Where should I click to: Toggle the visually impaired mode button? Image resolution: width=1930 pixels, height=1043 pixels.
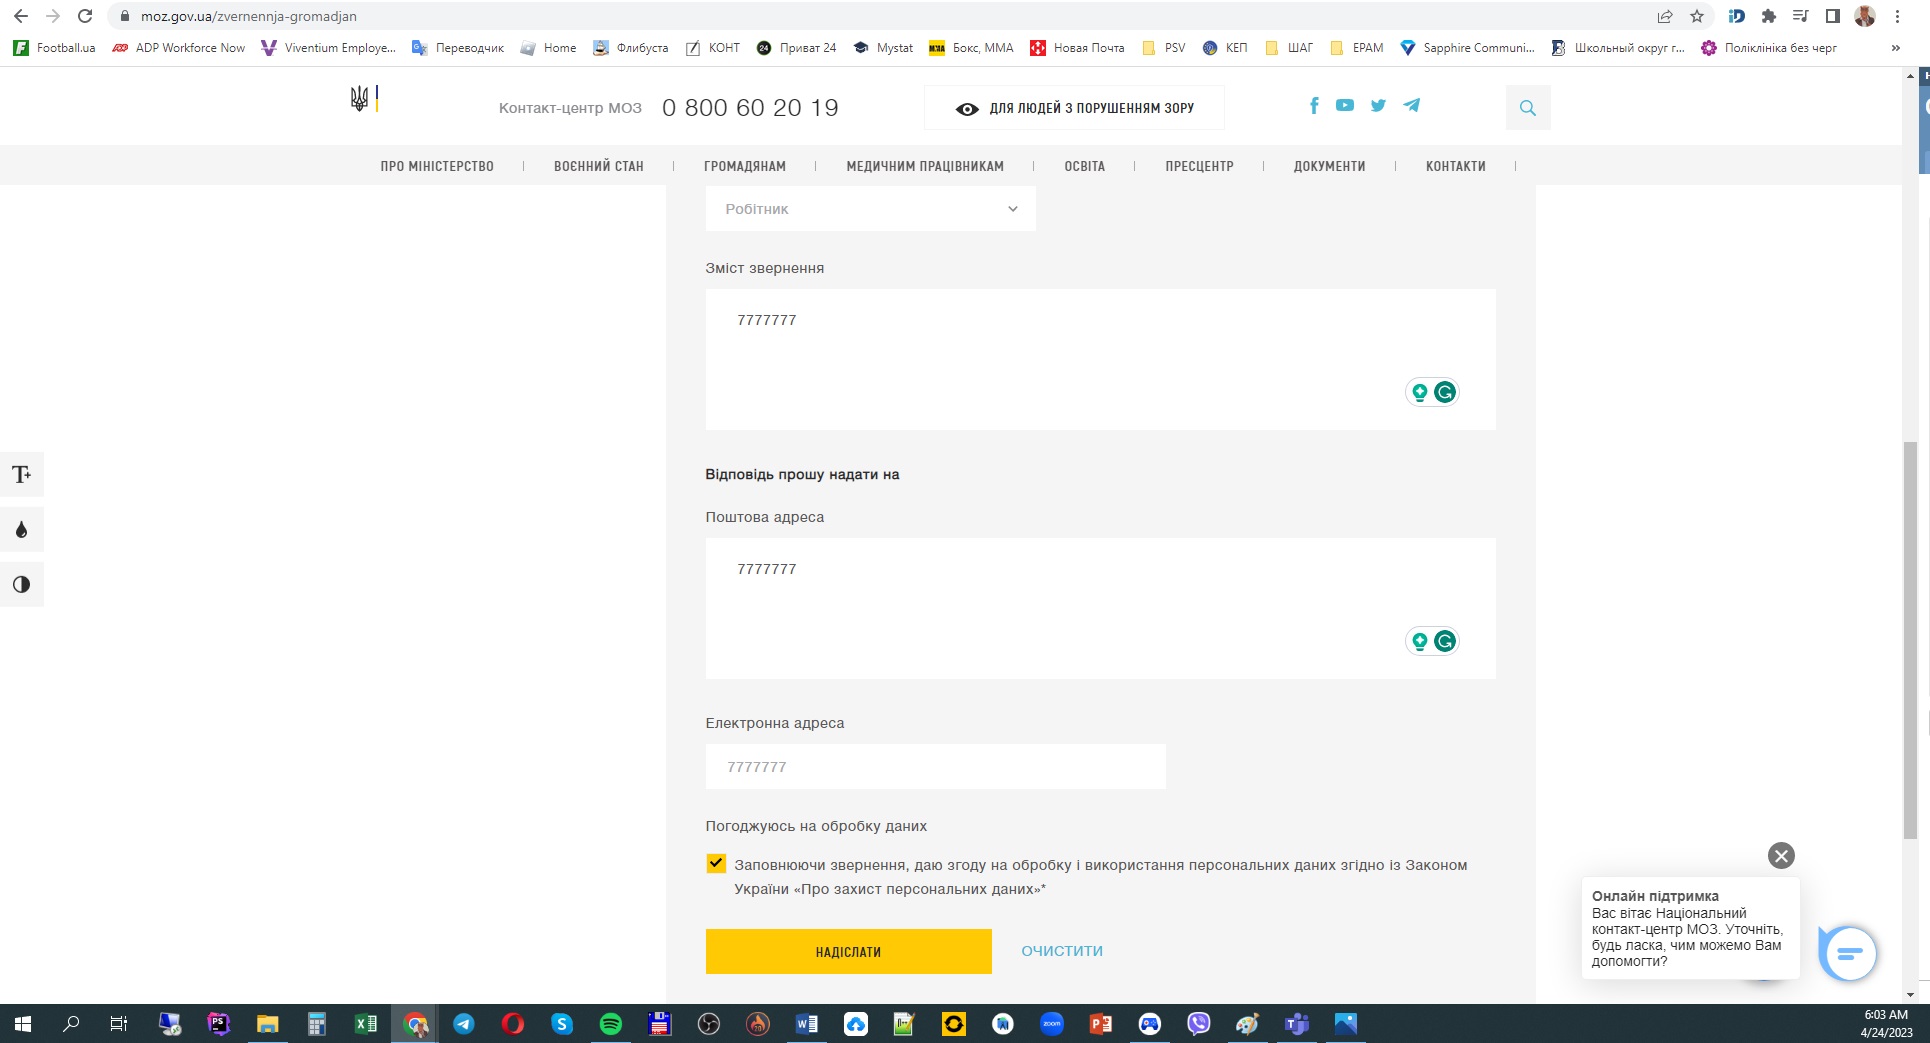coord(1074,108)
